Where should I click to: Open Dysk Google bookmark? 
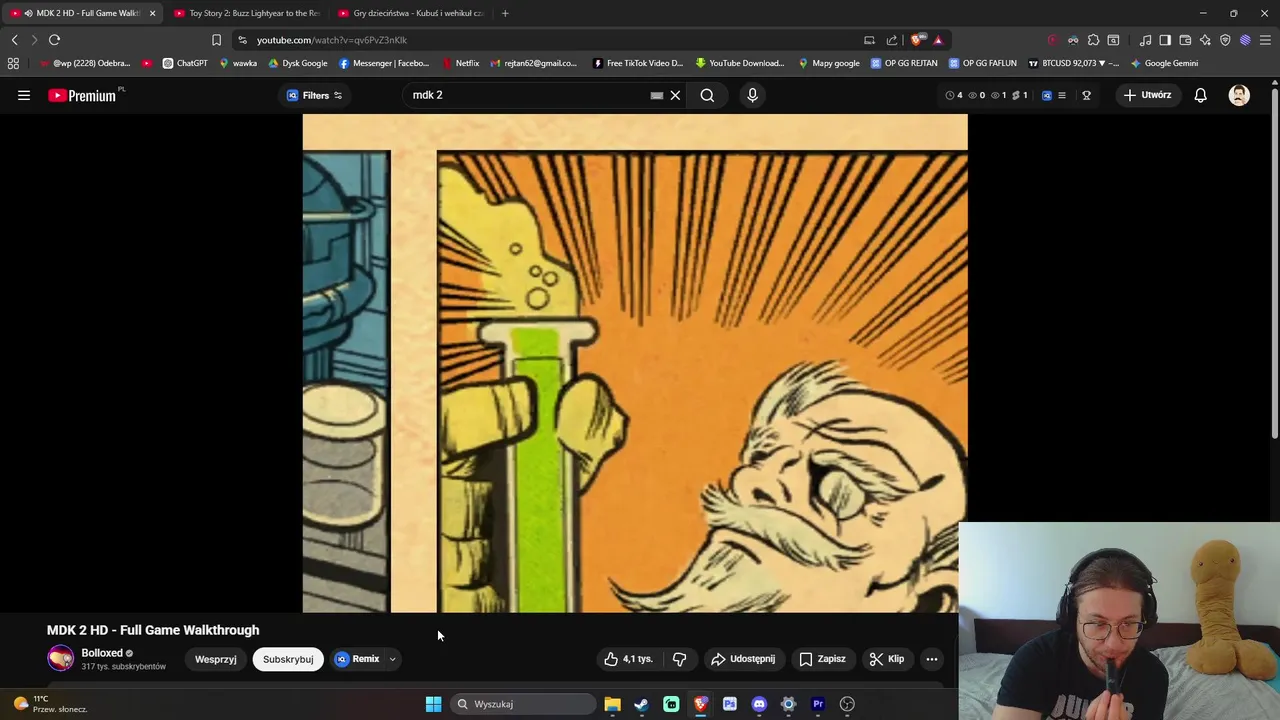[x=297, y=63]
